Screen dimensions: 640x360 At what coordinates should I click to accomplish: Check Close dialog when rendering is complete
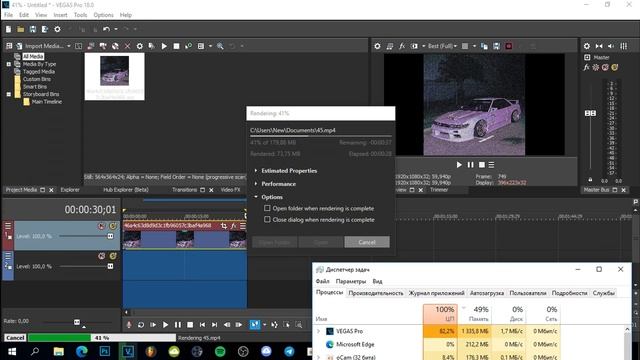click(267, 220)
